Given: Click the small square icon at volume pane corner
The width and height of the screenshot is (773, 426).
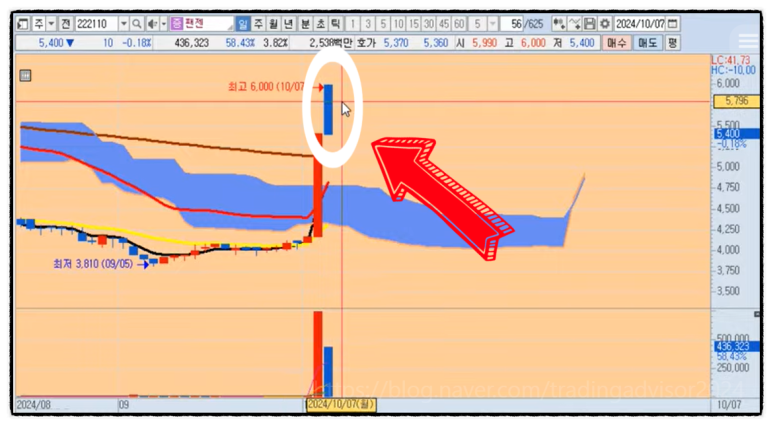Looking at the screenshot, I should click(x=757, y=314).
